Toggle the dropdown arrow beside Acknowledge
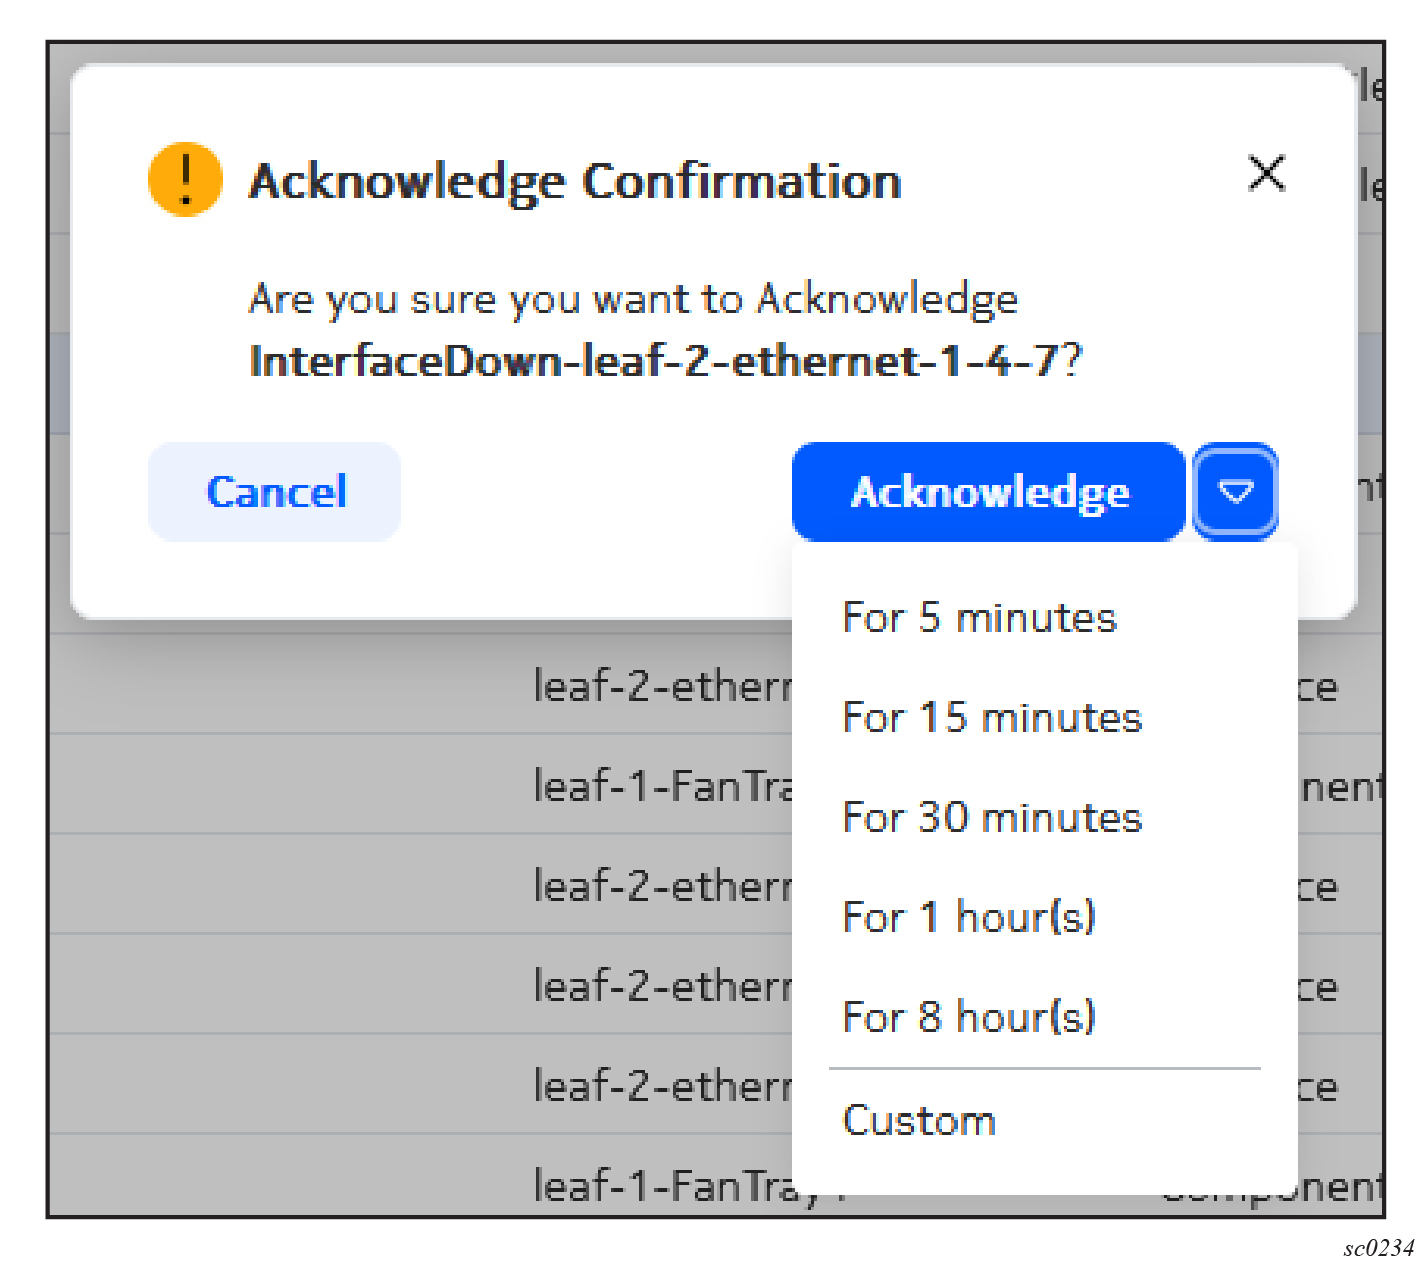Screen dimensions: 1427x1276 [1236, 492]
